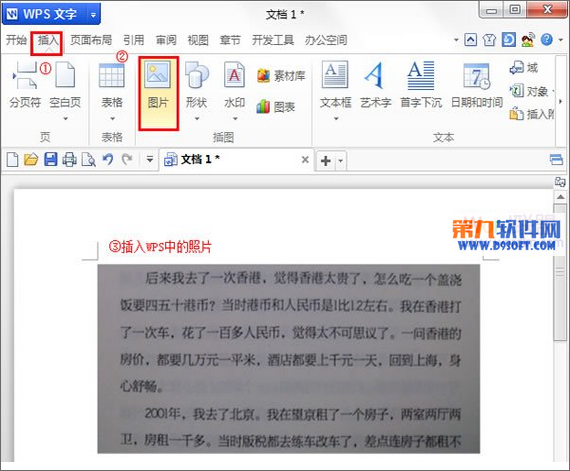Undo the last action
Viewport: 570px width, 471px height.
pyautogui.click(x=108, y=160)
